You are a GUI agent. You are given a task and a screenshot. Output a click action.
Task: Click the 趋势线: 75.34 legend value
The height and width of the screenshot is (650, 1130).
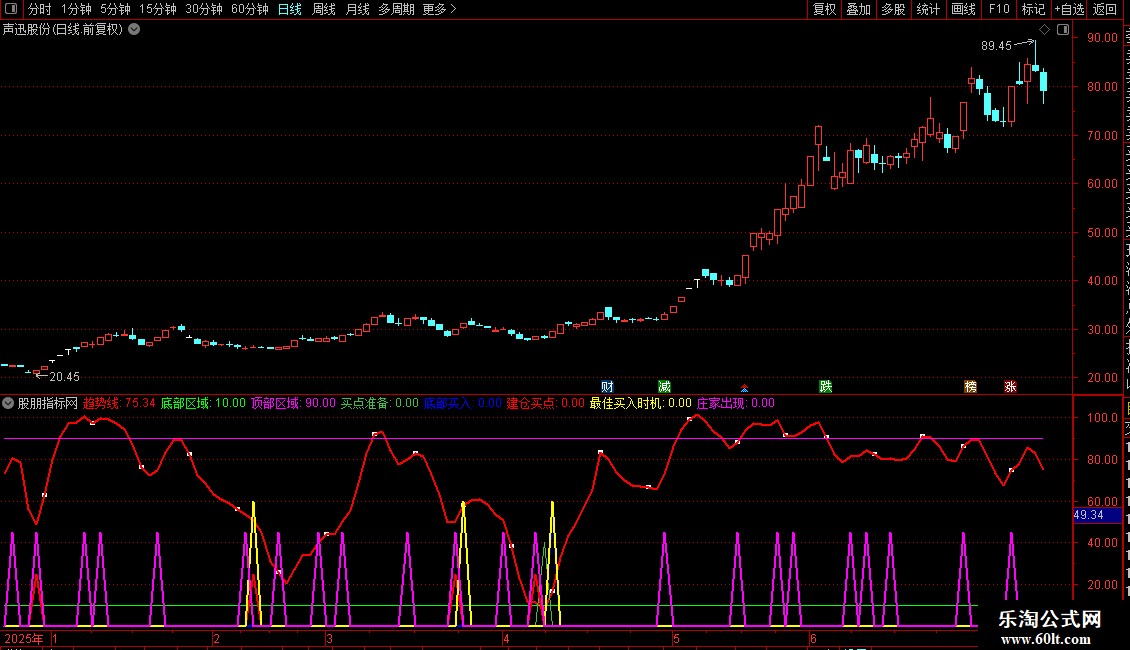click(119, 404)
